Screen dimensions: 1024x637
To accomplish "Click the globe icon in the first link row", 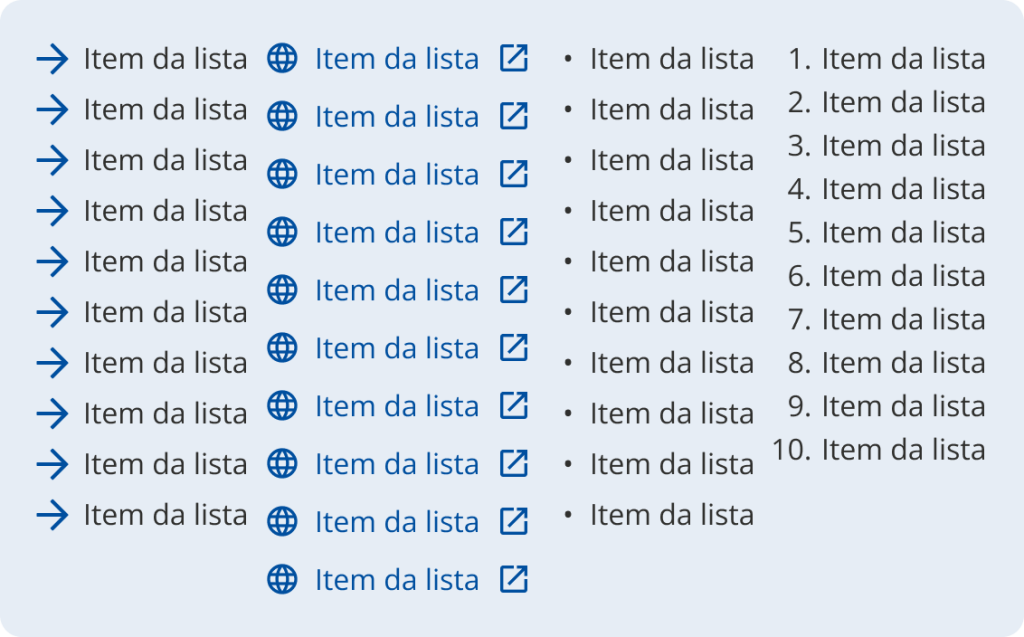I will (x=282, y=59).
